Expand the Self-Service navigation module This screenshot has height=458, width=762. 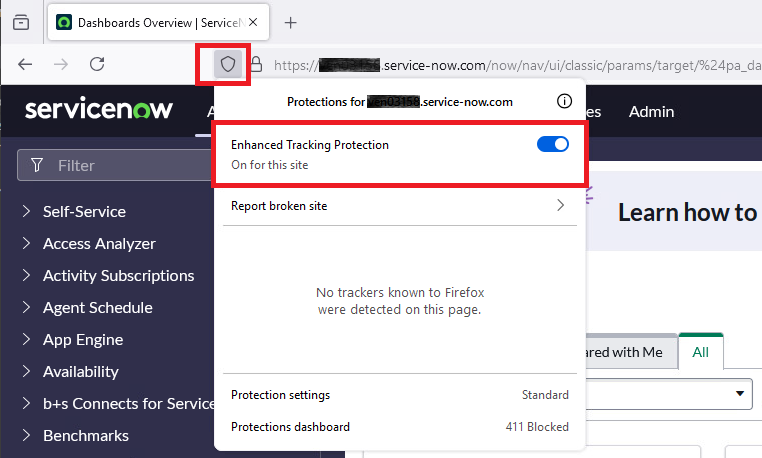click(x=84, y=212)
